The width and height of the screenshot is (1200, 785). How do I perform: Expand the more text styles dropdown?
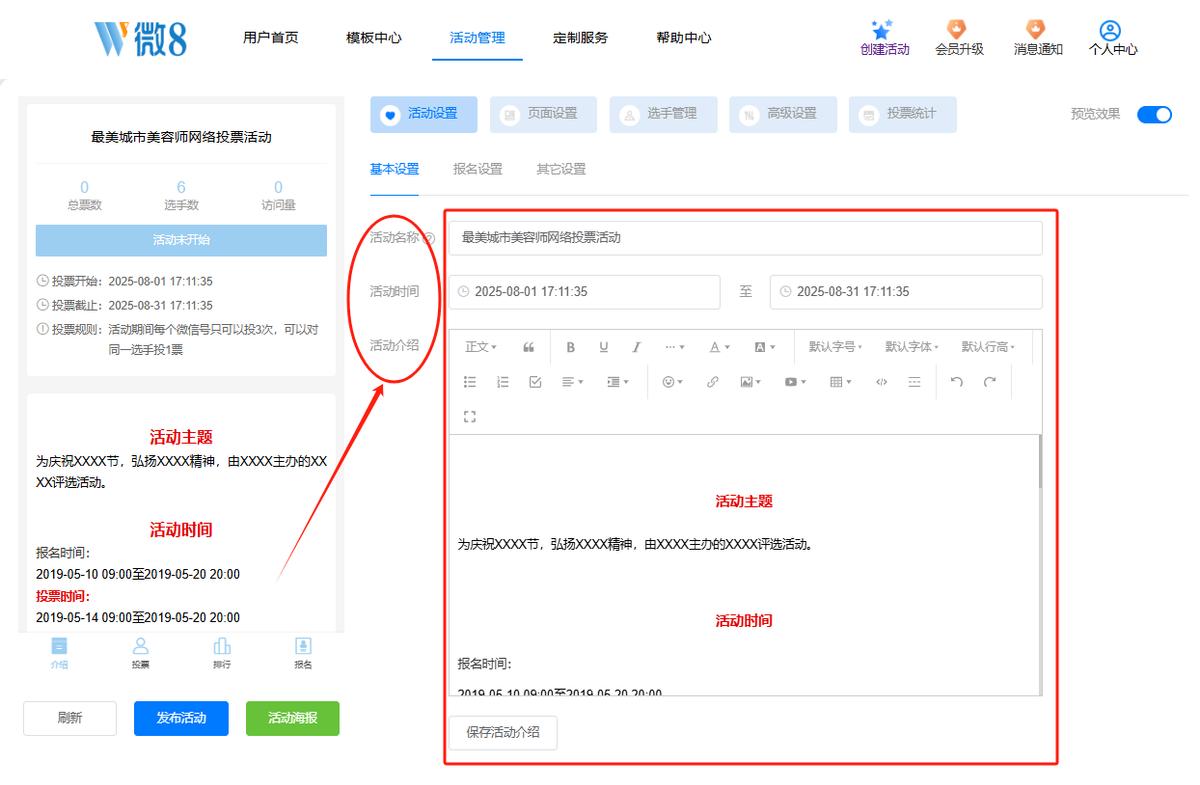[675, 347]
